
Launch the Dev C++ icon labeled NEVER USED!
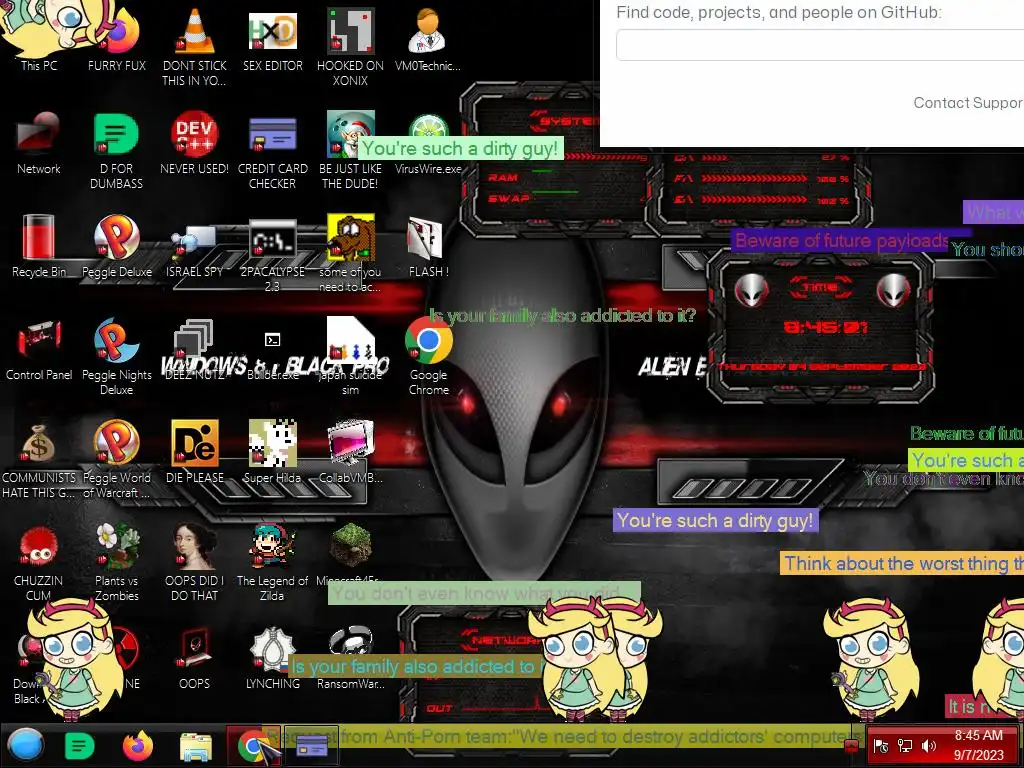[x=195, y=144]
